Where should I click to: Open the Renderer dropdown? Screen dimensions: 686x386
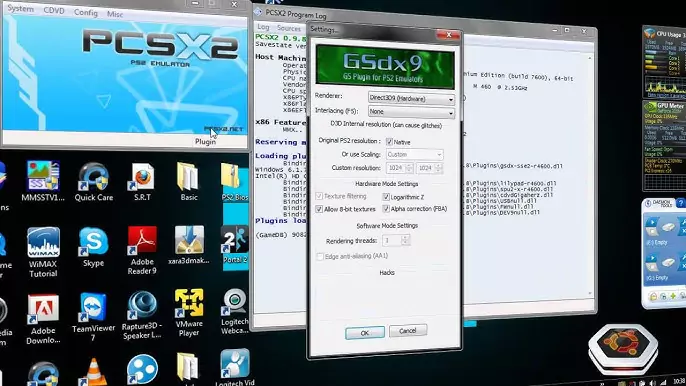[x=411, y=98]
